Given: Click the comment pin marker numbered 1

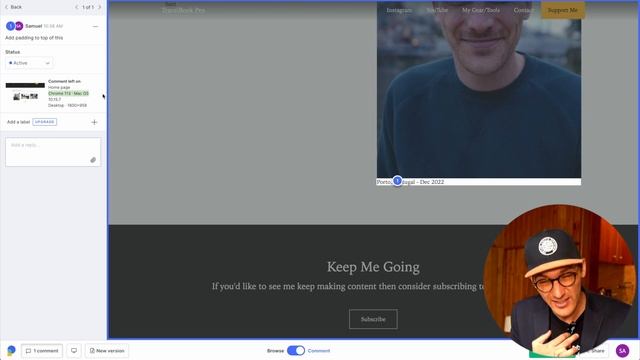Looking at the screenshot, I should click(397, 180).
